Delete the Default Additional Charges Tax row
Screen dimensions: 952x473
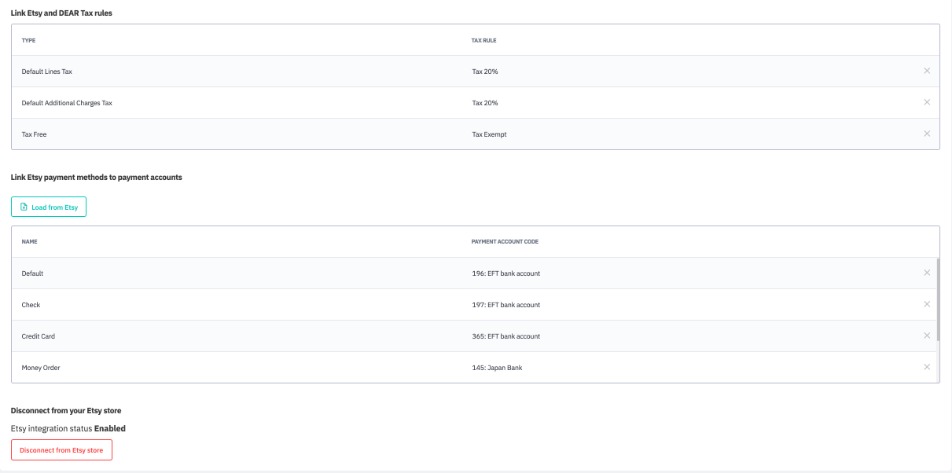coord(926,102)
